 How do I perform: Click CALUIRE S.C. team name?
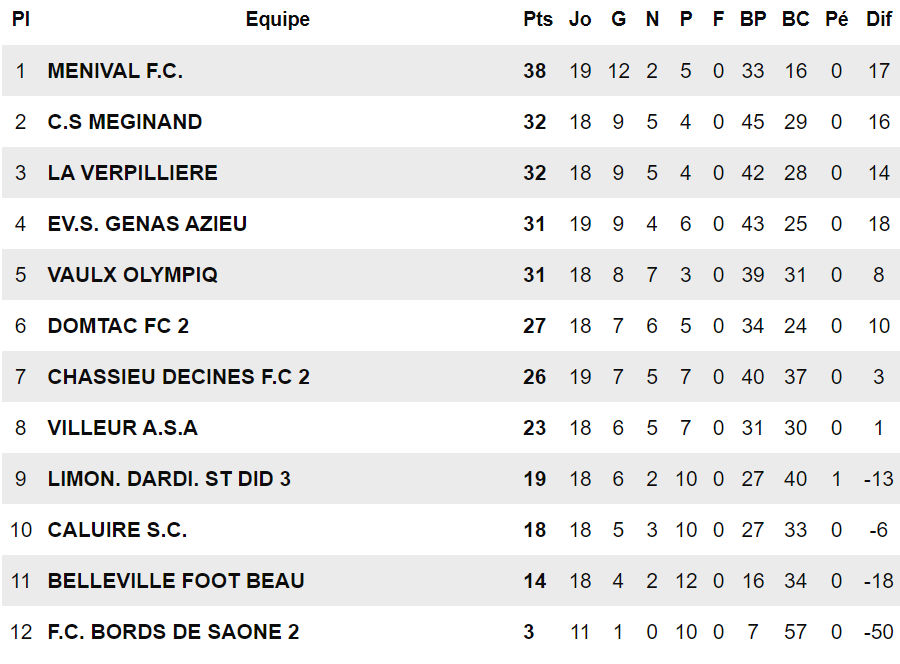(117, 530)
